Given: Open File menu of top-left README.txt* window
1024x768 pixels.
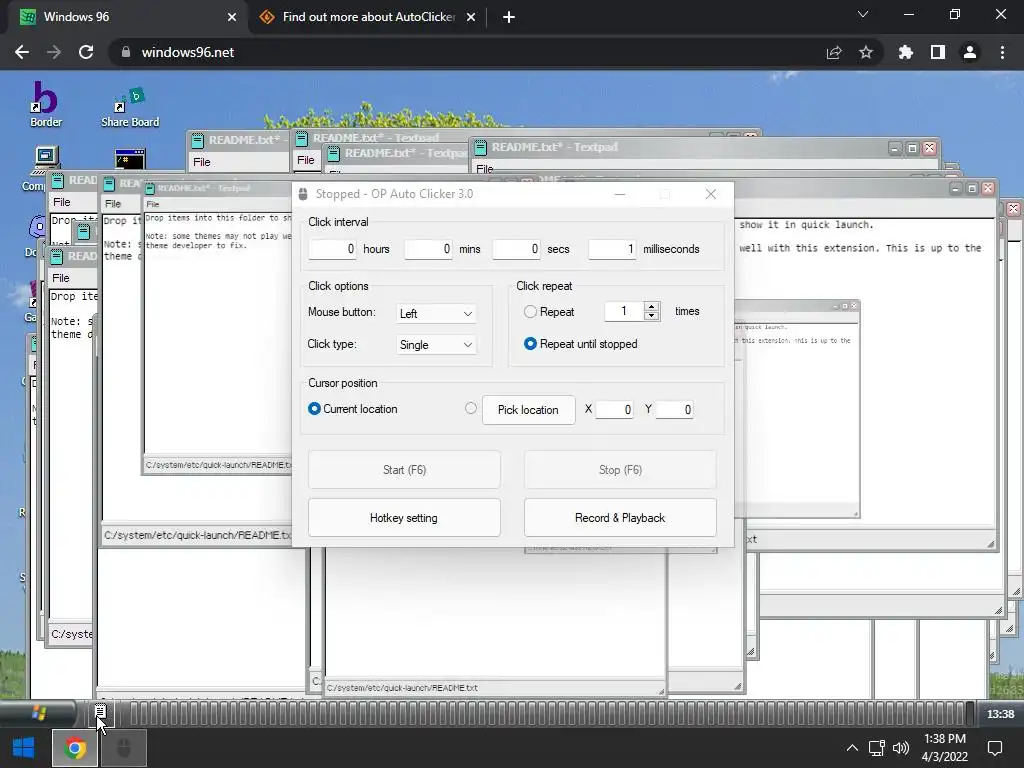Looking at the screenshot, I should pos(202,162).
